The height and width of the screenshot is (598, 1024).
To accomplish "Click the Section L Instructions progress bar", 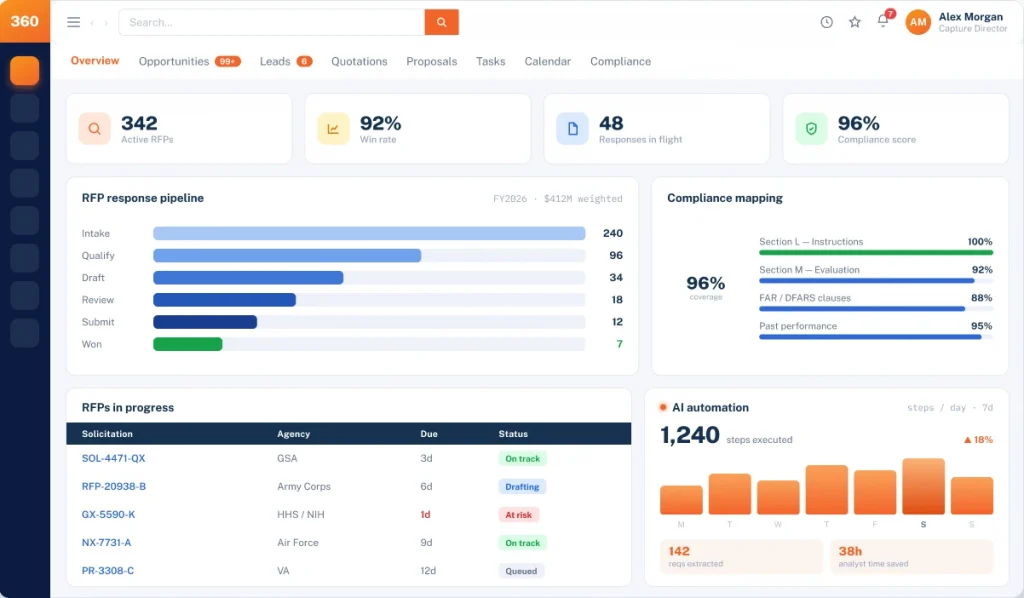I will click(876, 252).
